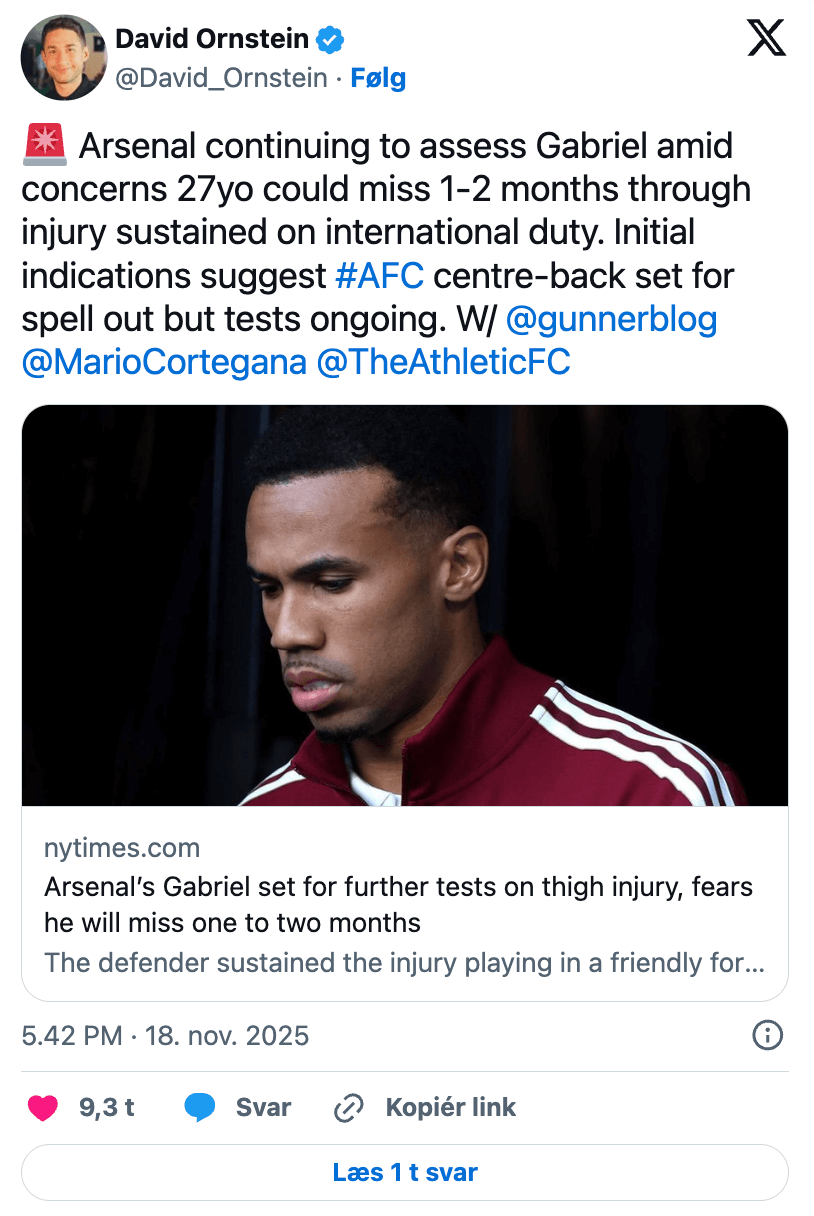Click the copy link chain icon

(x=349, y=1107)
